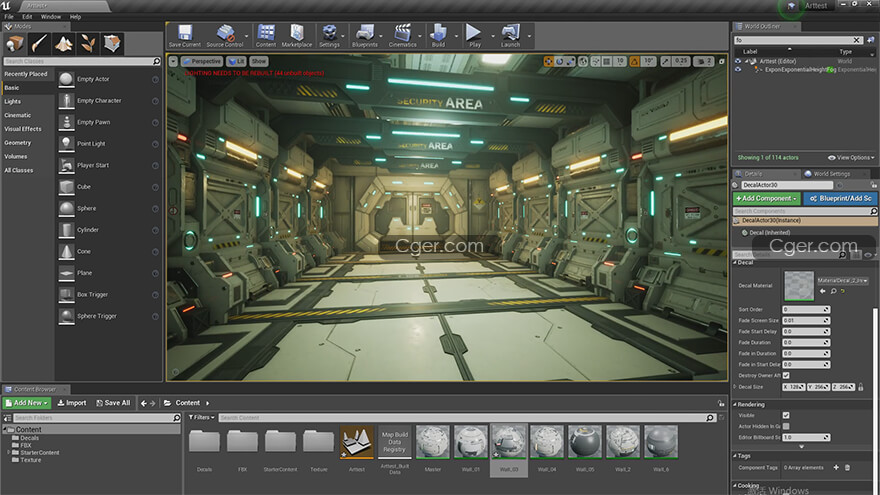Collapse the Decal section in Details
The height and width of the screenshot is (495, 880).
pyautogui.click(x=735, y=262)
